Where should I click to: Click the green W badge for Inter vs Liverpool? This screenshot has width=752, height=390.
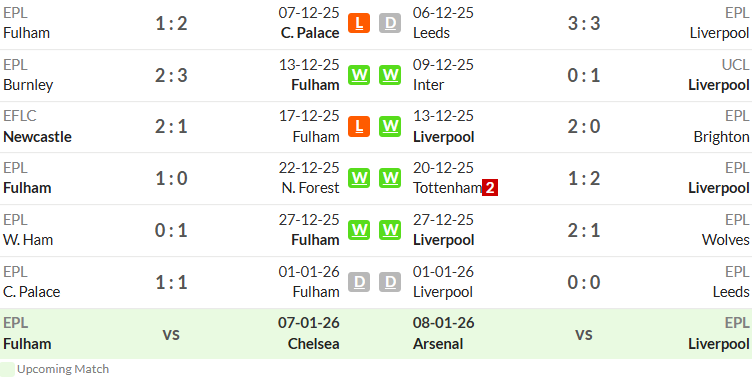click(x=390, y=75)
